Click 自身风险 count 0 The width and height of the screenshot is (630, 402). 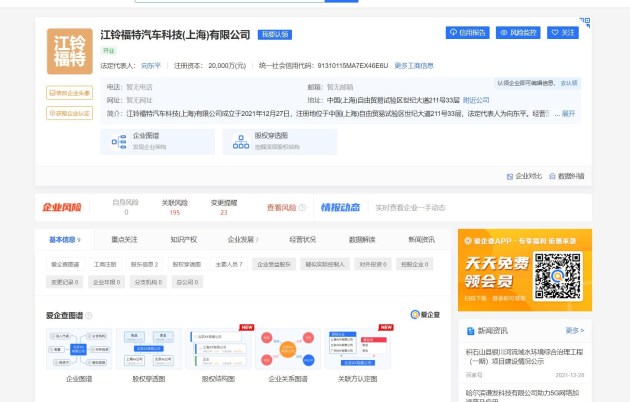pyautogui.click(x=126, y=212)
